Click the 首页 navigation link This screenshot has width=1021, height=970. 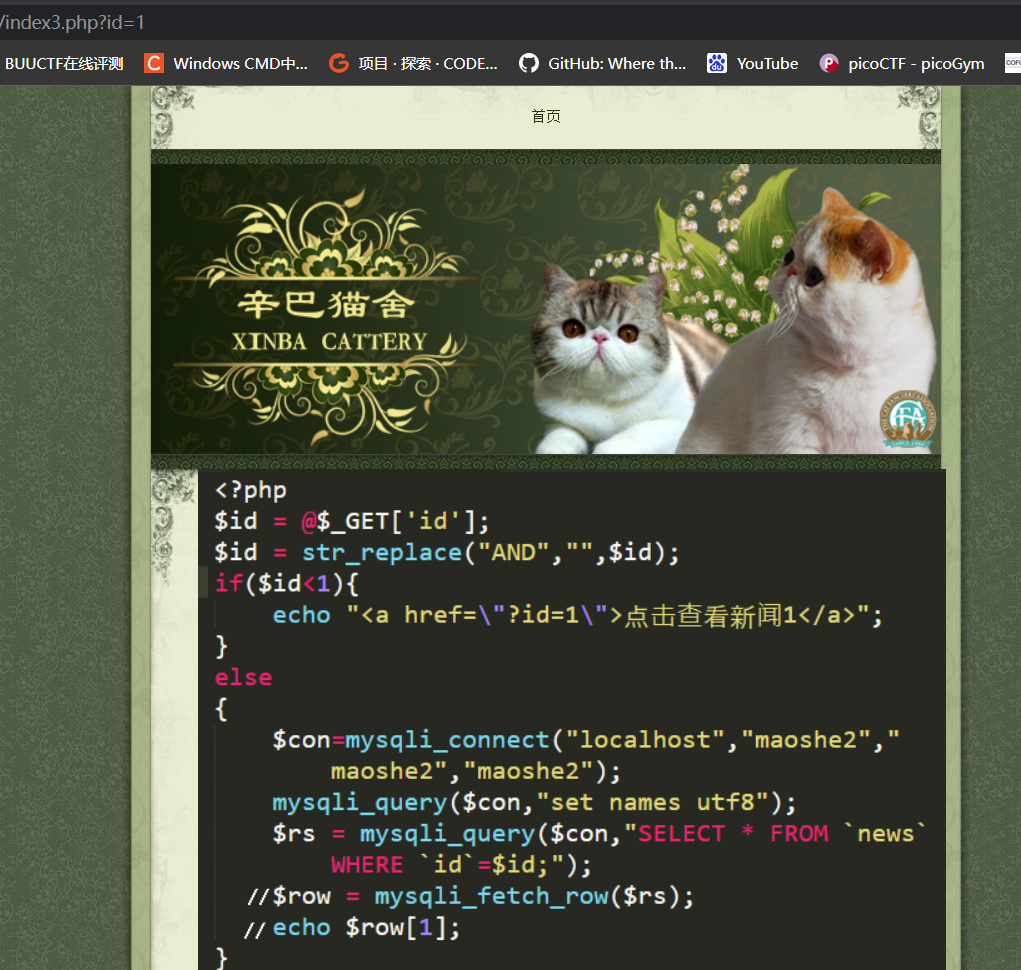546,117
